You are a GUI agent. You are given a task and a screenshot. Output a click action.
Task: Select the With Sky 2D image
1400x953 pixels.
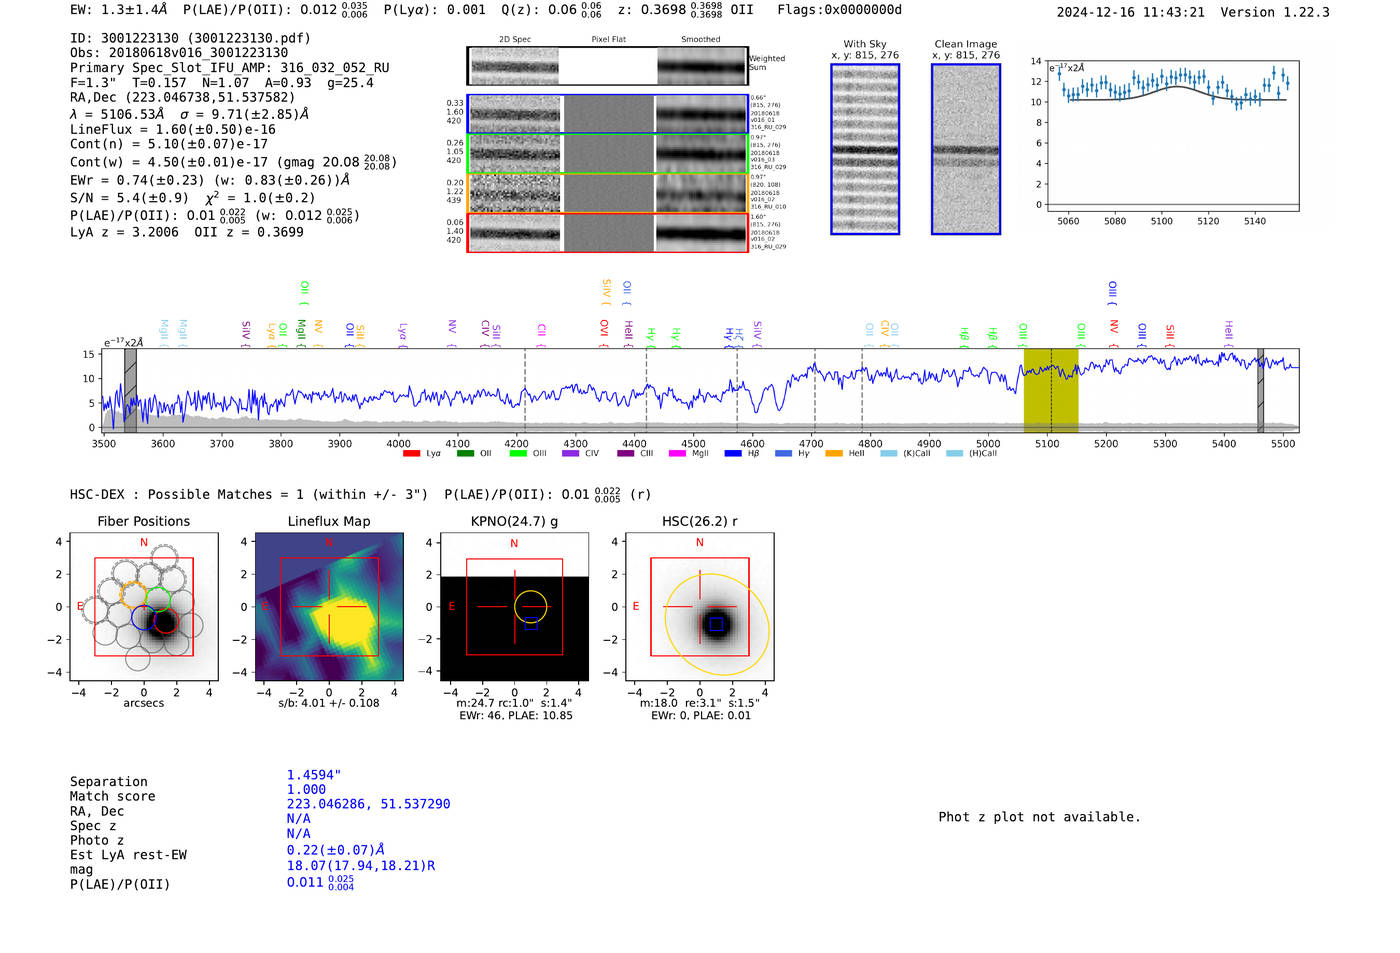(x=865, y=149)
